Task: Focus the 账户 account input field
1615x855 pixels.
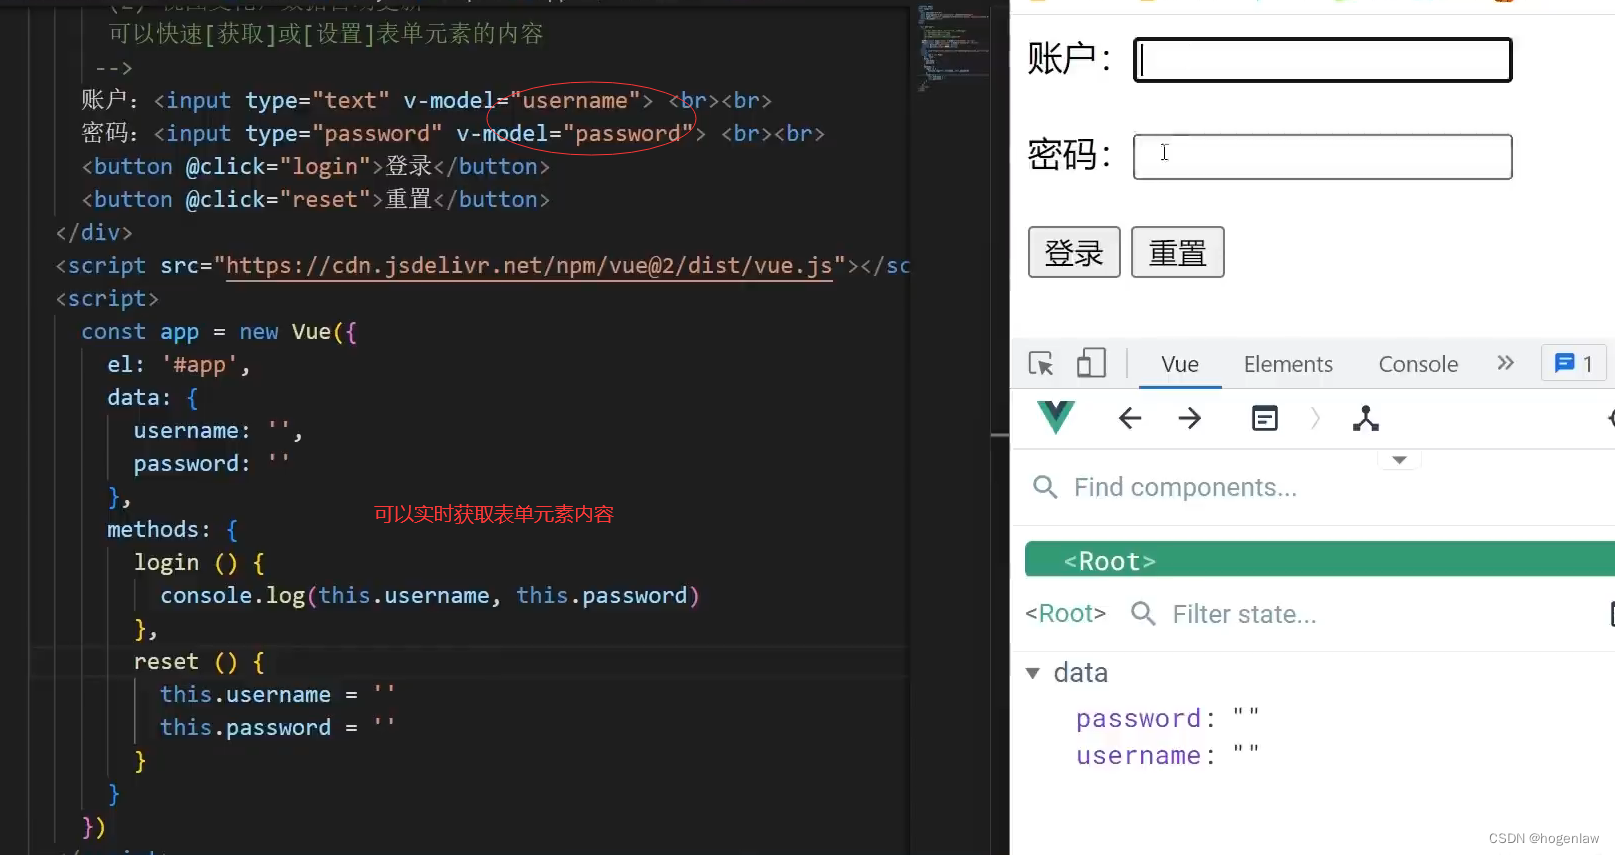Action: [1322, 60]
